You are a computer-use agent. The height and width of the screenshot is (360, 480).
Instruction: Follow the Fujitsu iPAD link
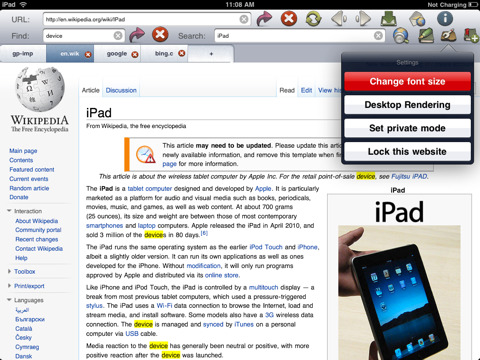(409, 176)
